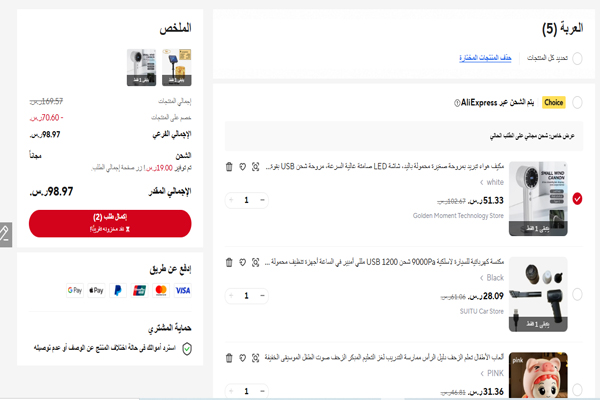The image size is (600, 400).
Task: Click the solar lamp thumbnail in summary
Action: tap(176, 67)
